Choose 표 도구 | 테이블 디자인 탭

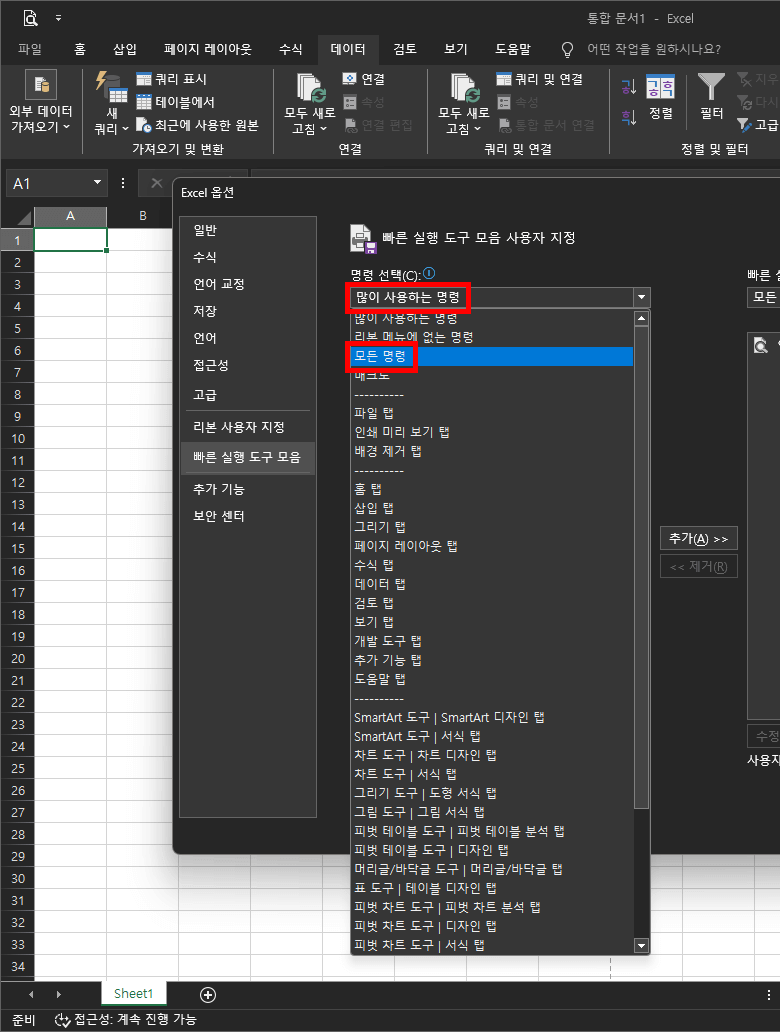pos(492,889)
